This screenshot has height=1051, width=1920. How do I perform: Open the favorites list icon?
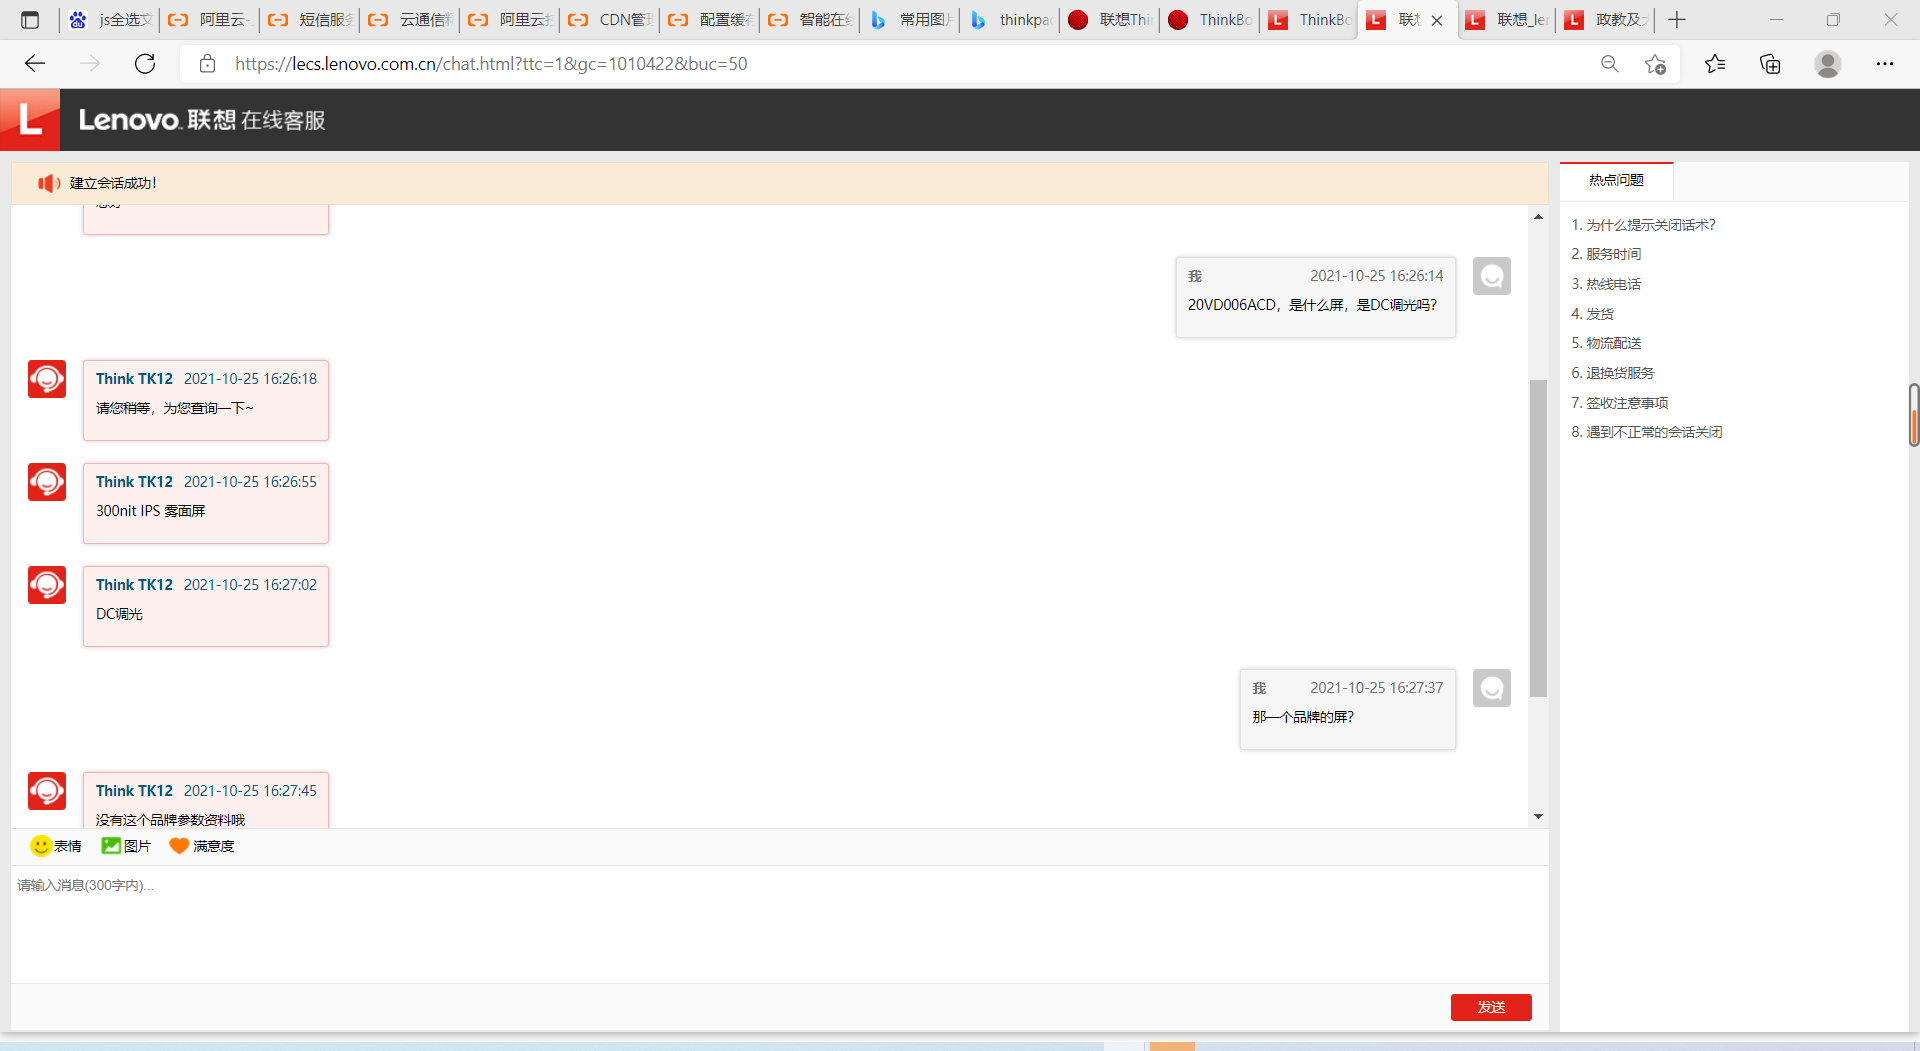tap(1715, 64)
